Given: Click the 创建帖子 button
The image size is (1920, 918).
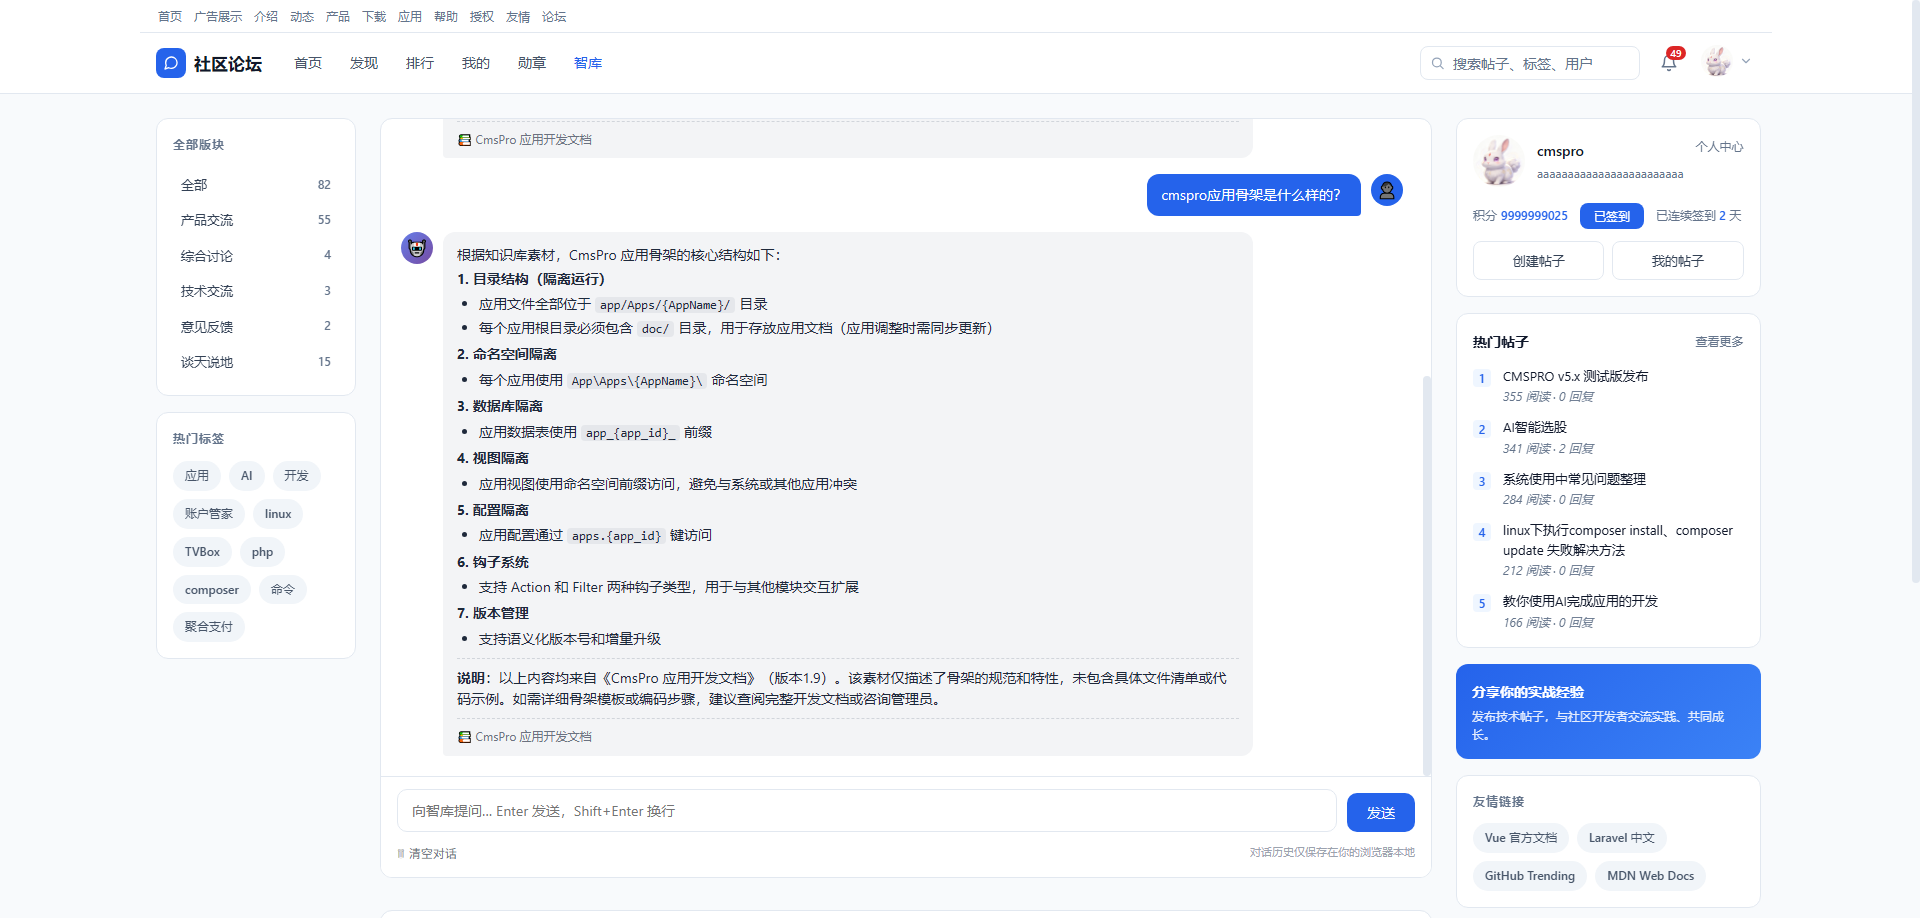Looking at the screenshot, I should 1538,261.
